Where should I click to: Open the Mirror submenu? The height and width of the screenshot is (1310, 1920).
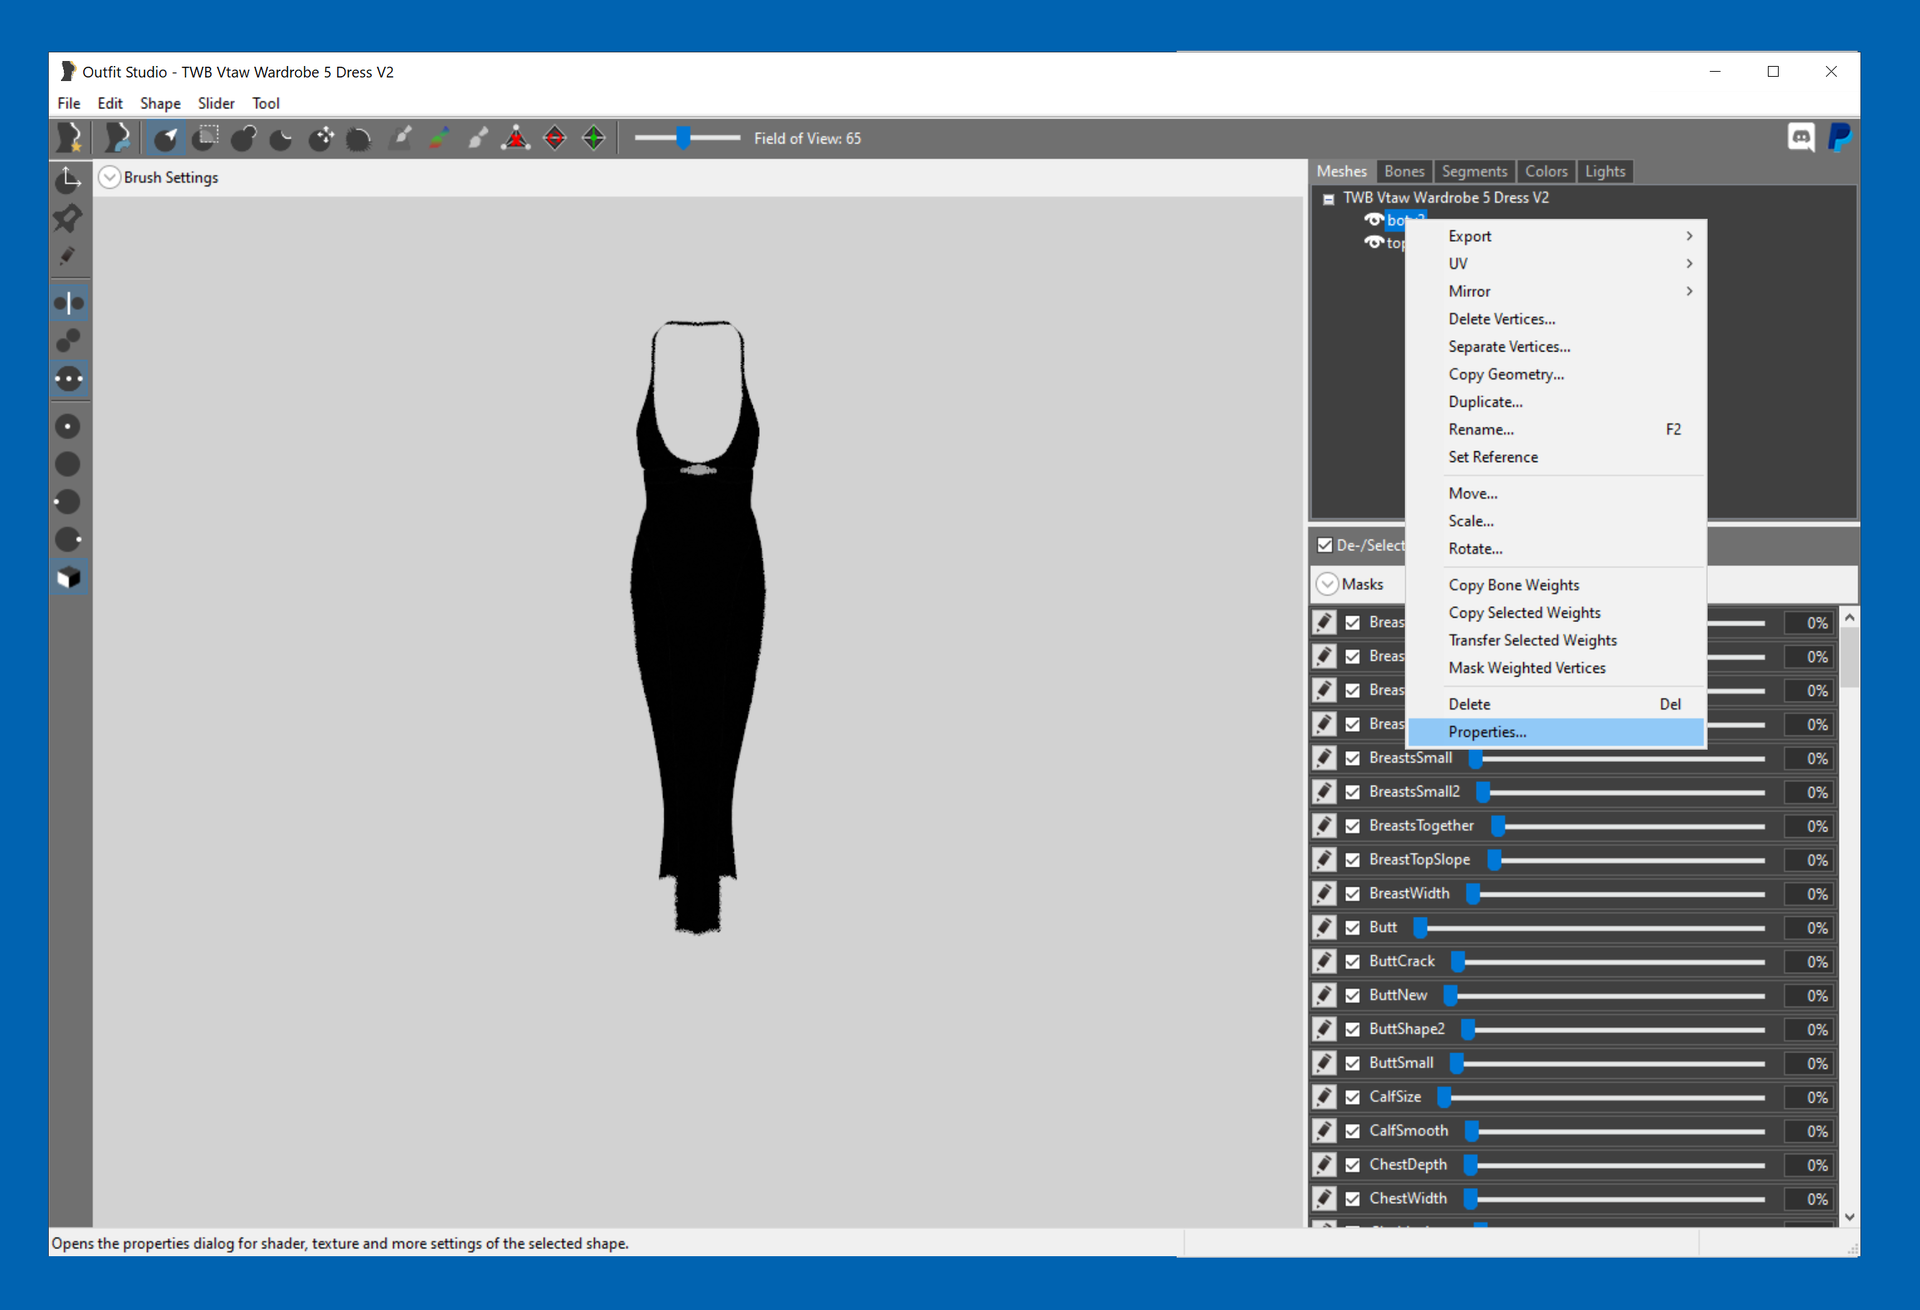coord(1556,292)
